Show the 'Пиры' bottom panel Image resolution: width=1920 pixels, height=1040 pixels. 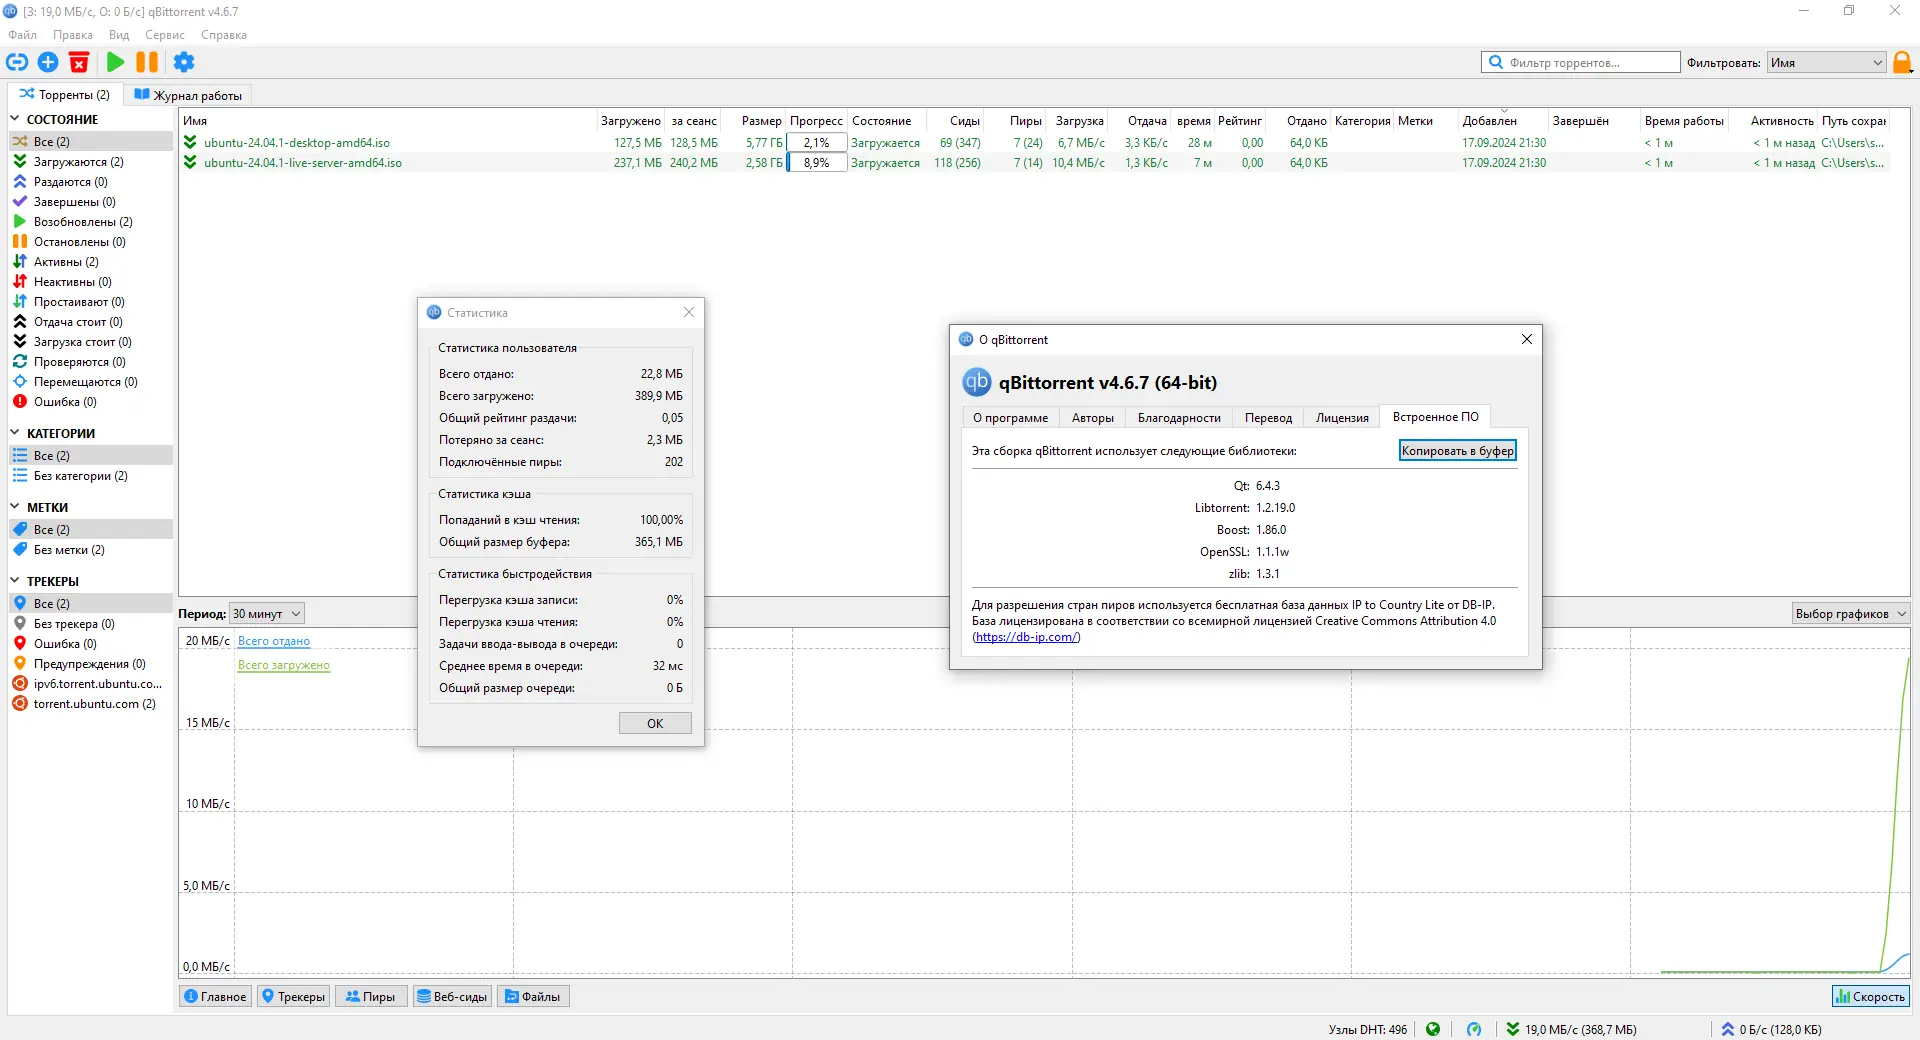371,997
